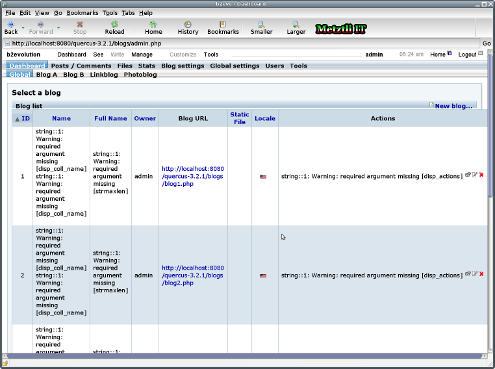Open the blog2.php URL link
The height and width of the screenshot is (369, 495).
click(193, 275)
